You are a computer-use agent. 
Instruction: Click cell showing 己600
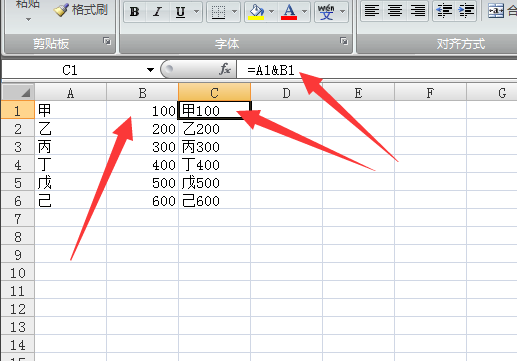coord(214,200)
